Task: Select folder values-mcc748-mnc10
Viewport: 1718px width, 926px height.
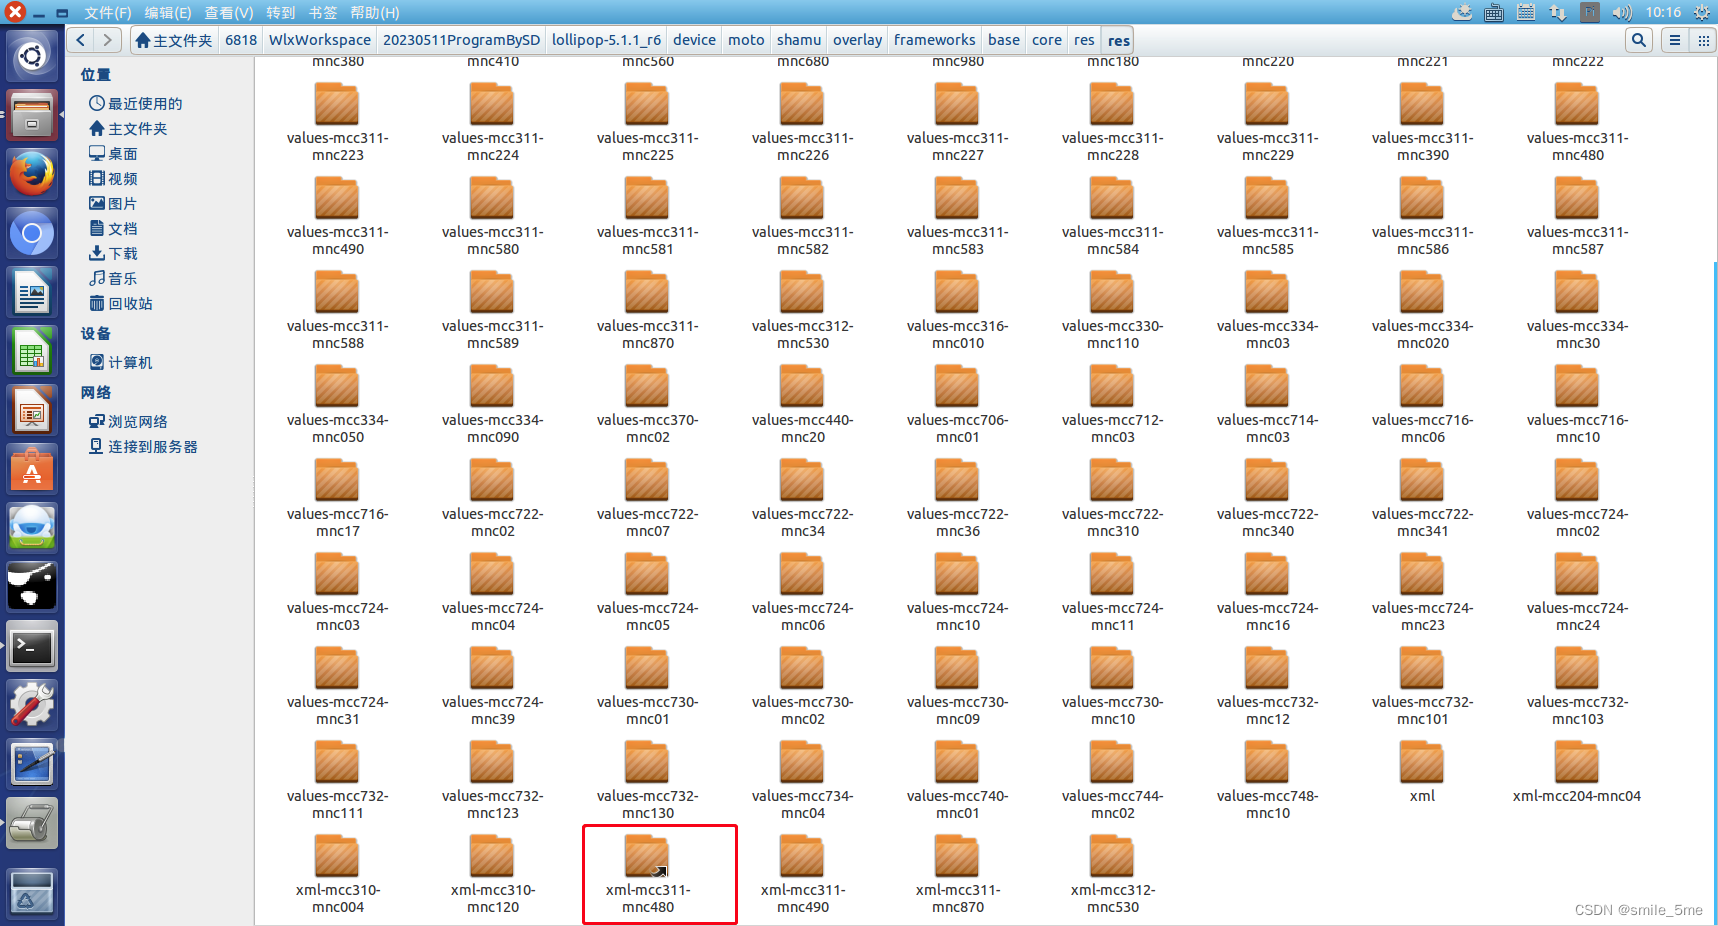Action: click(1267, 781)
